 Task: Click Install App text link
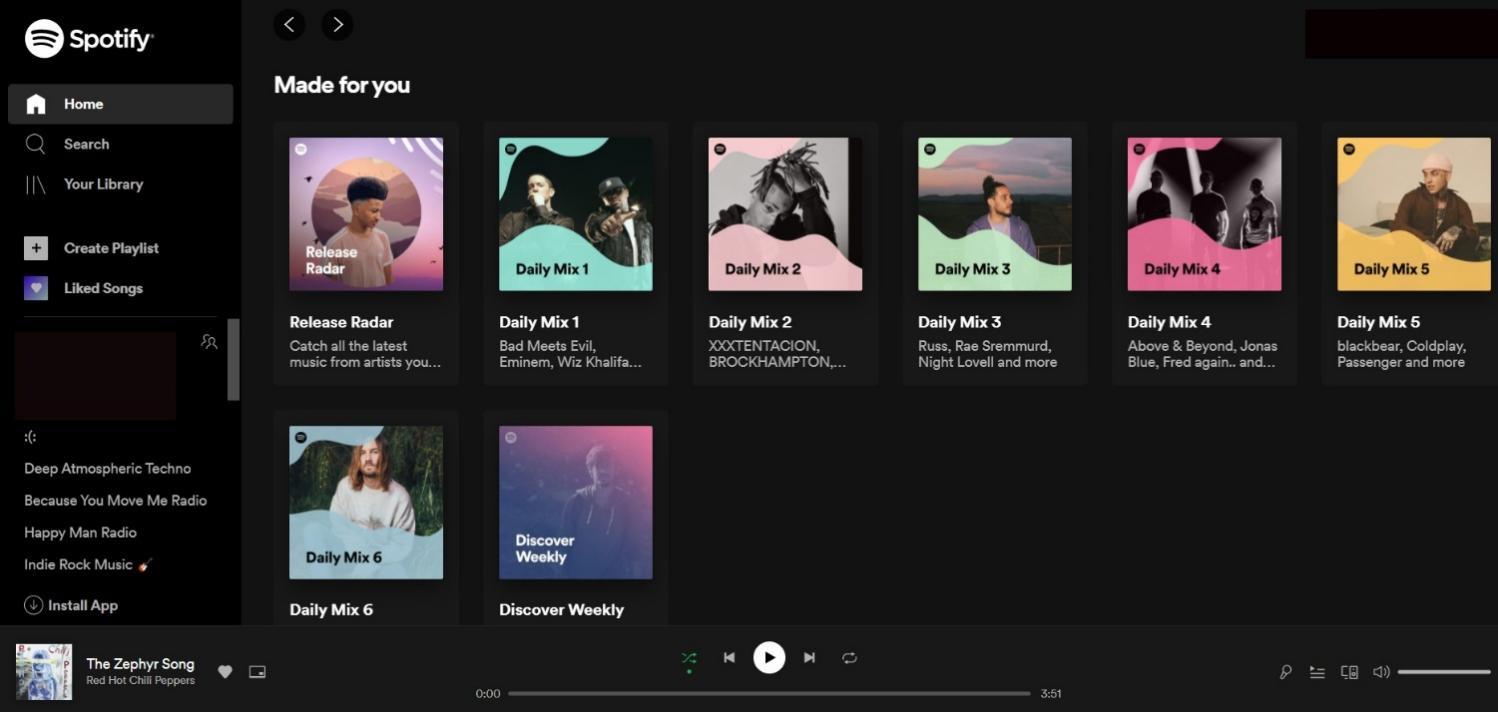(x=83, y=605)
